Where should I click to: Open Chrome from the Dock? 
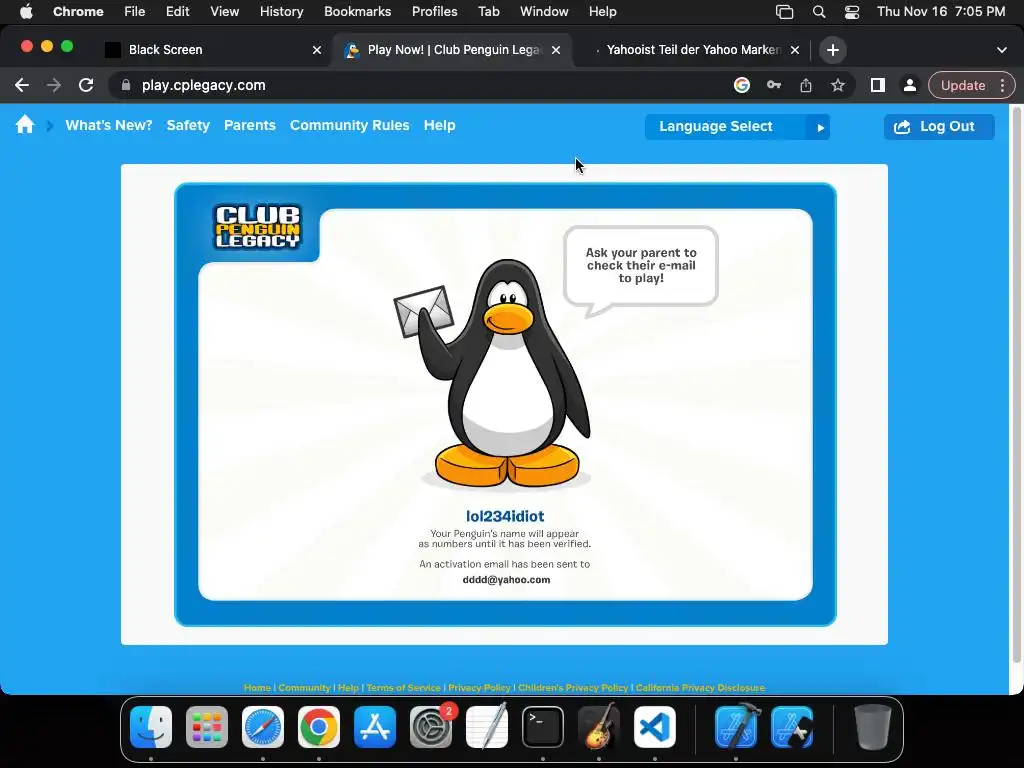[319, 727]
